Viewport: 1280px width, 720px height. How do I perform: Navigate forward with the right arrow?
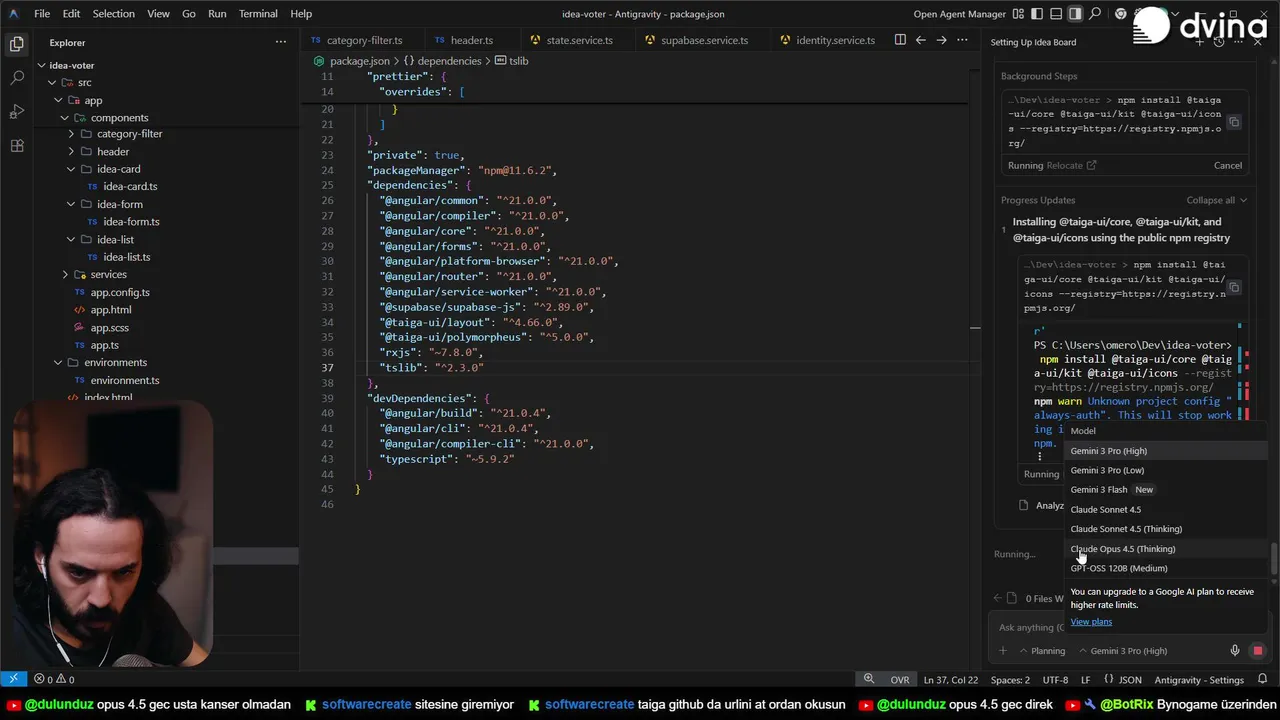(x=942, y=40)
